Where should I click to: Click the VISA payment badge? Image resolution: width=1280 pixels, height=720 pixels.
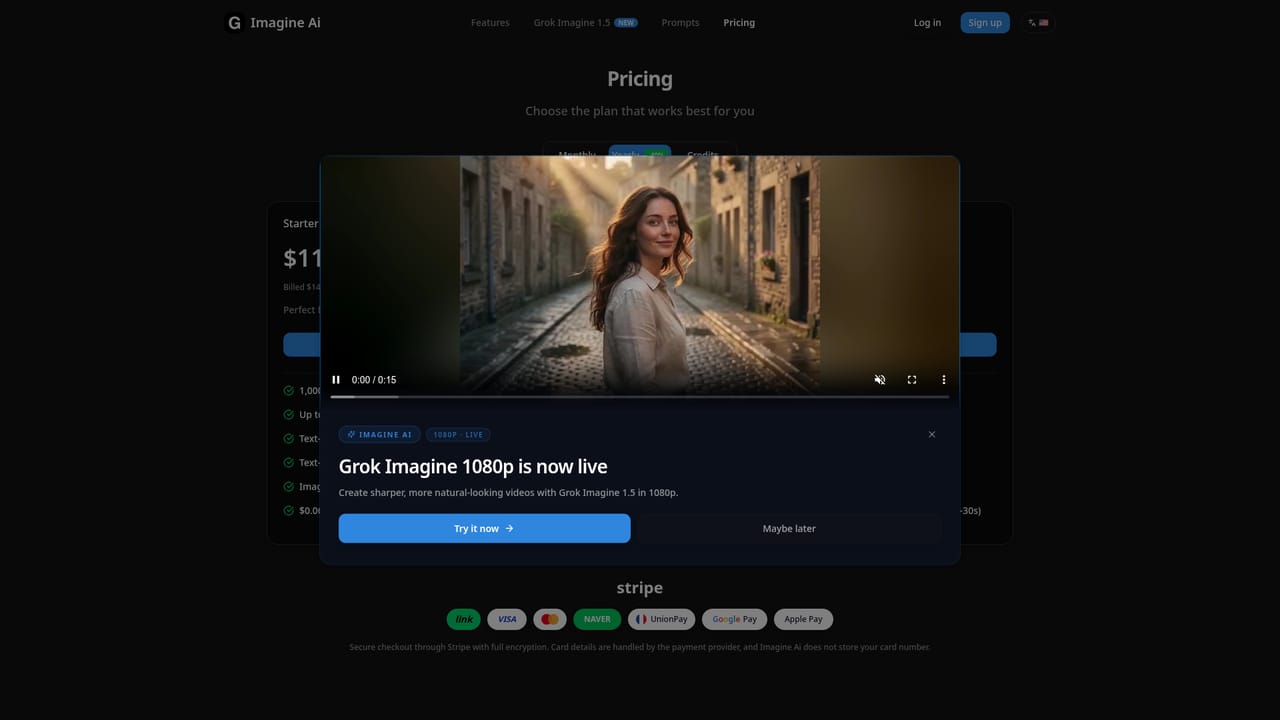(507, 619)
